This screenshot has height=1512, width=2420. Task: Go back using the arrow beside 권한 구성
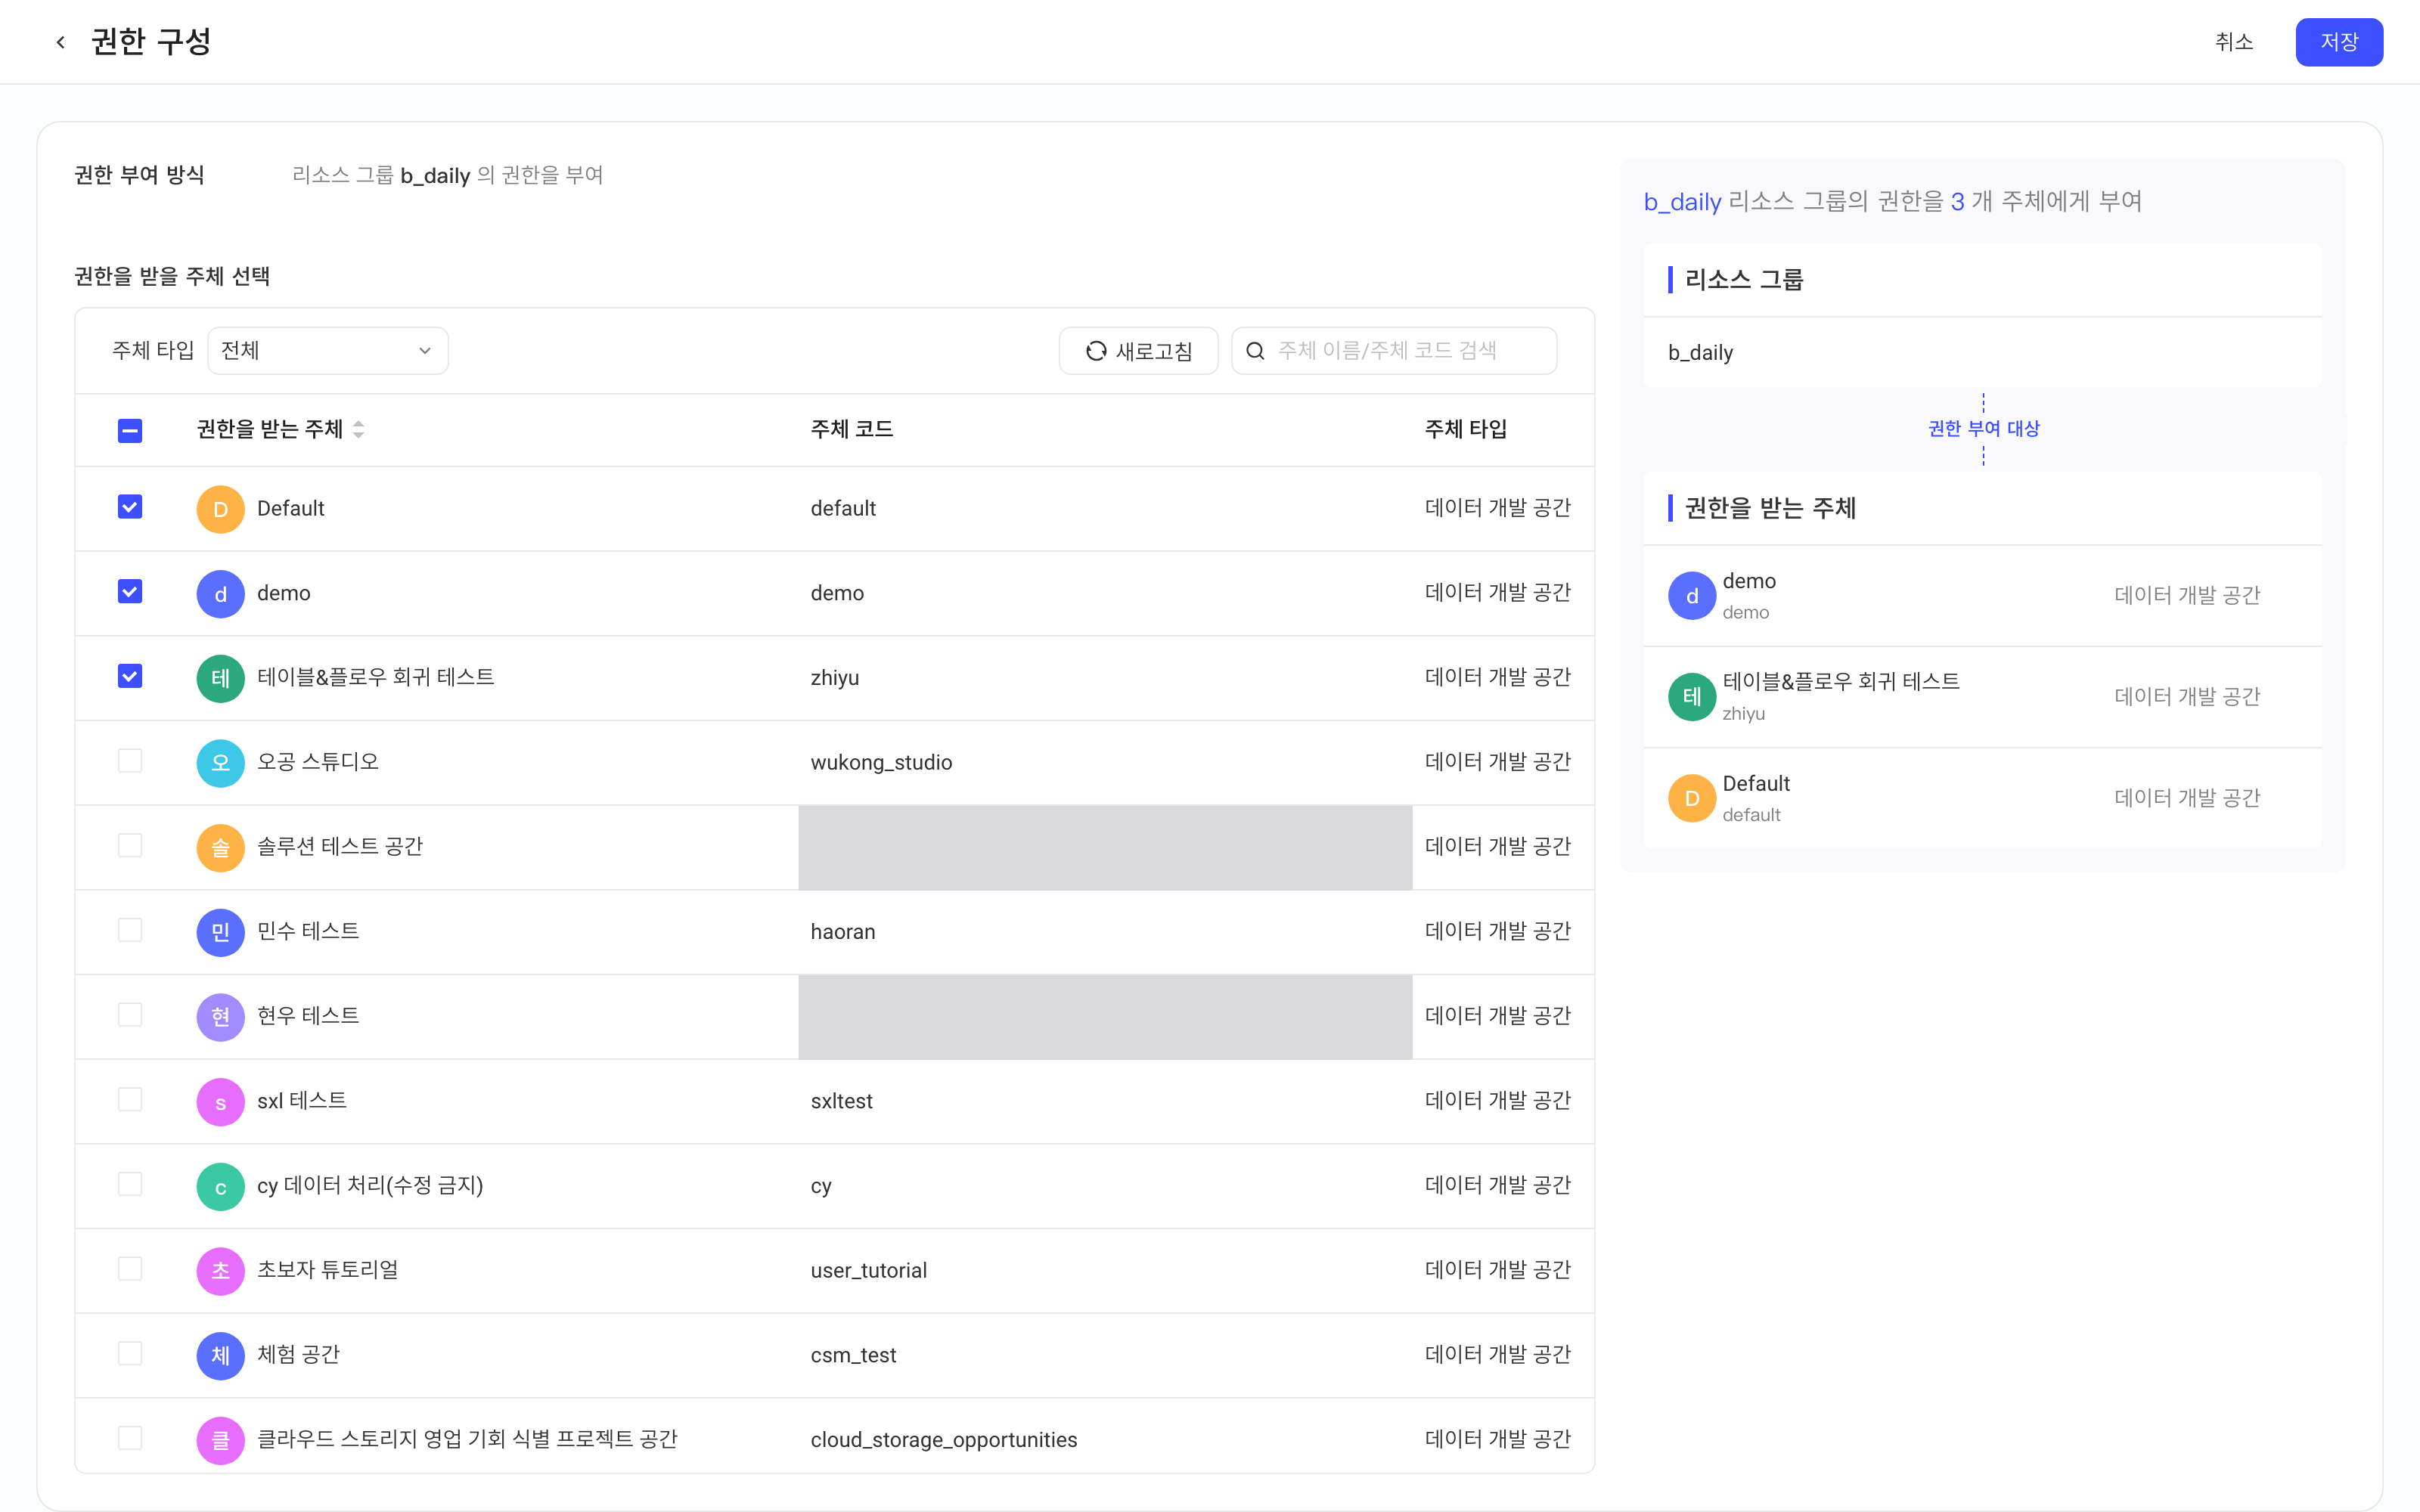60,42
